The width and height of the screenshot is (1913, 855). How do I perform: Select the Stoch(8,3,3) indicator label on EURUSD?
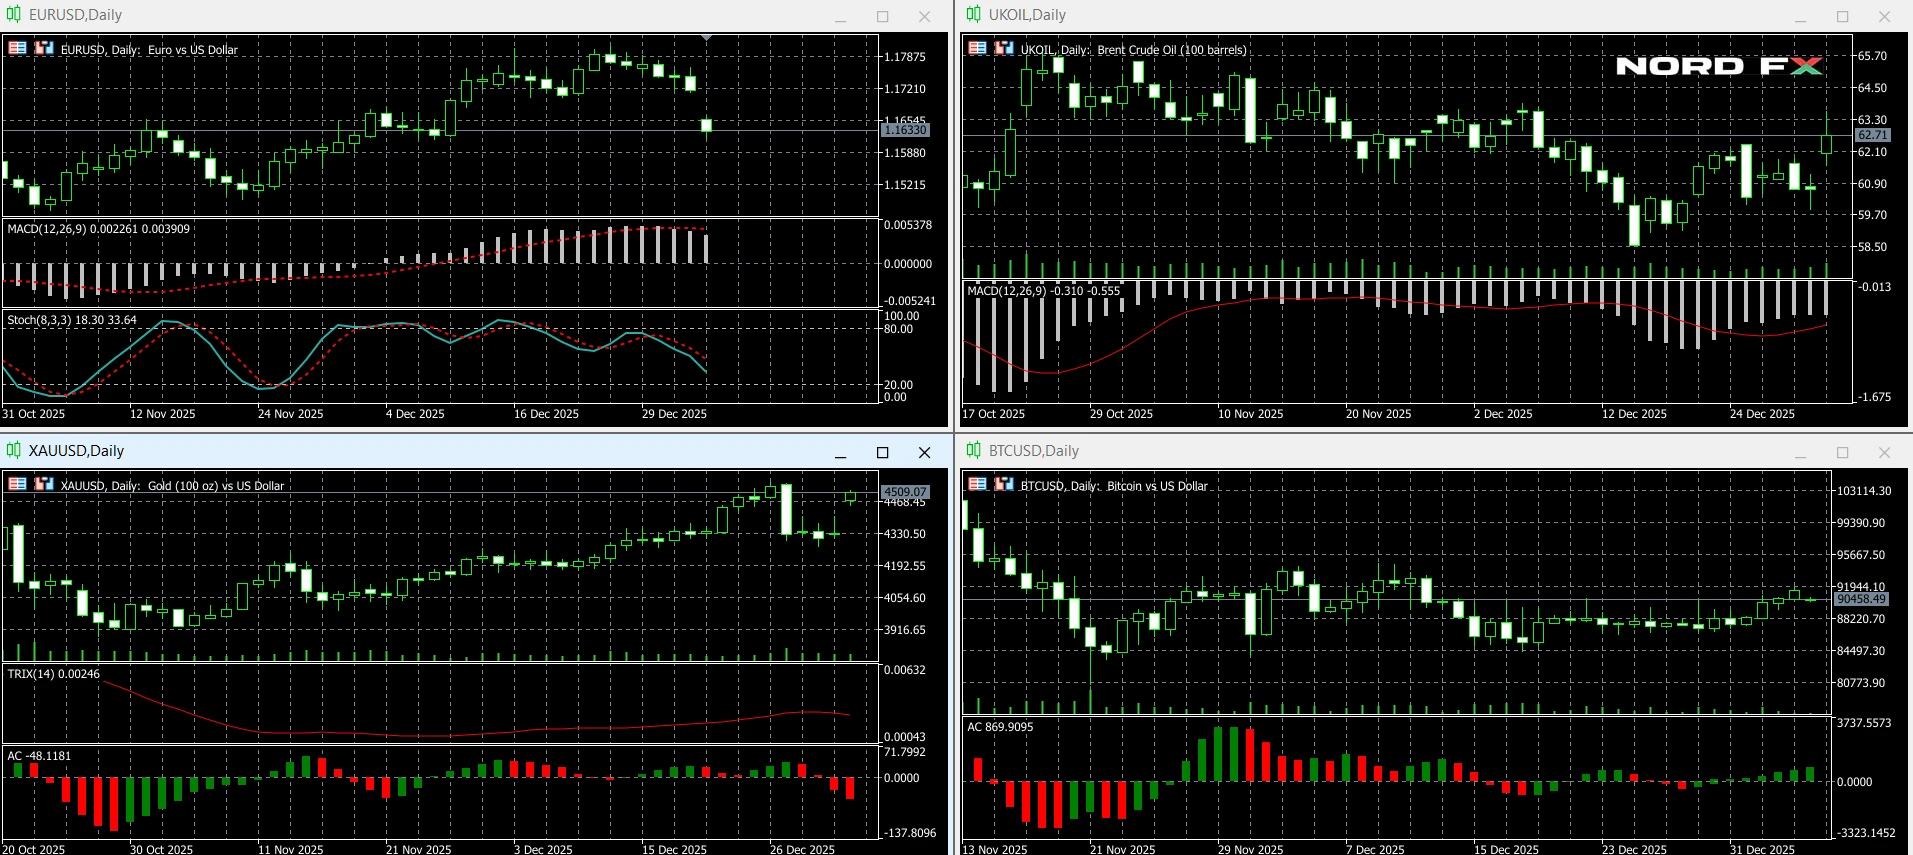click(x=72, y=320)
